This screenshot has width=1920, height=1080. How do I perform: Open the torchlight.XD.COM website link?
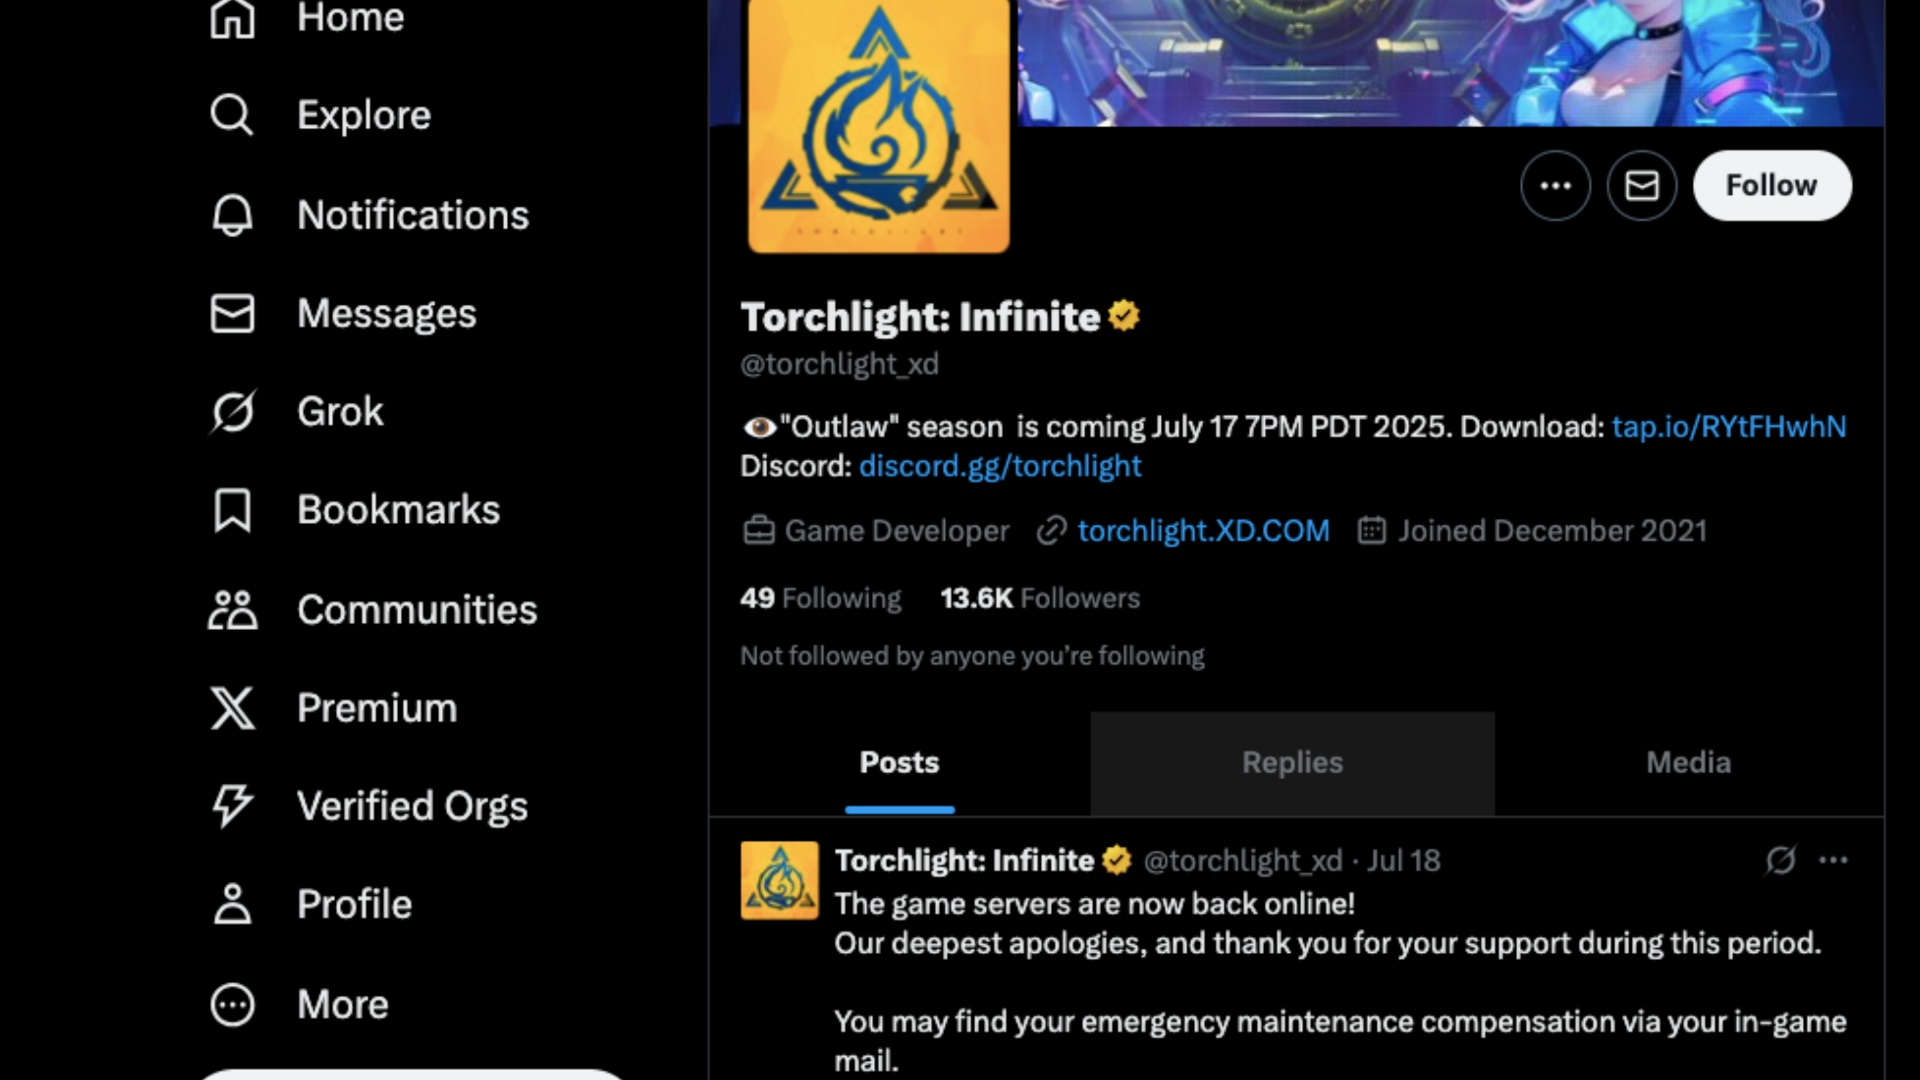tap(1203, 531)
